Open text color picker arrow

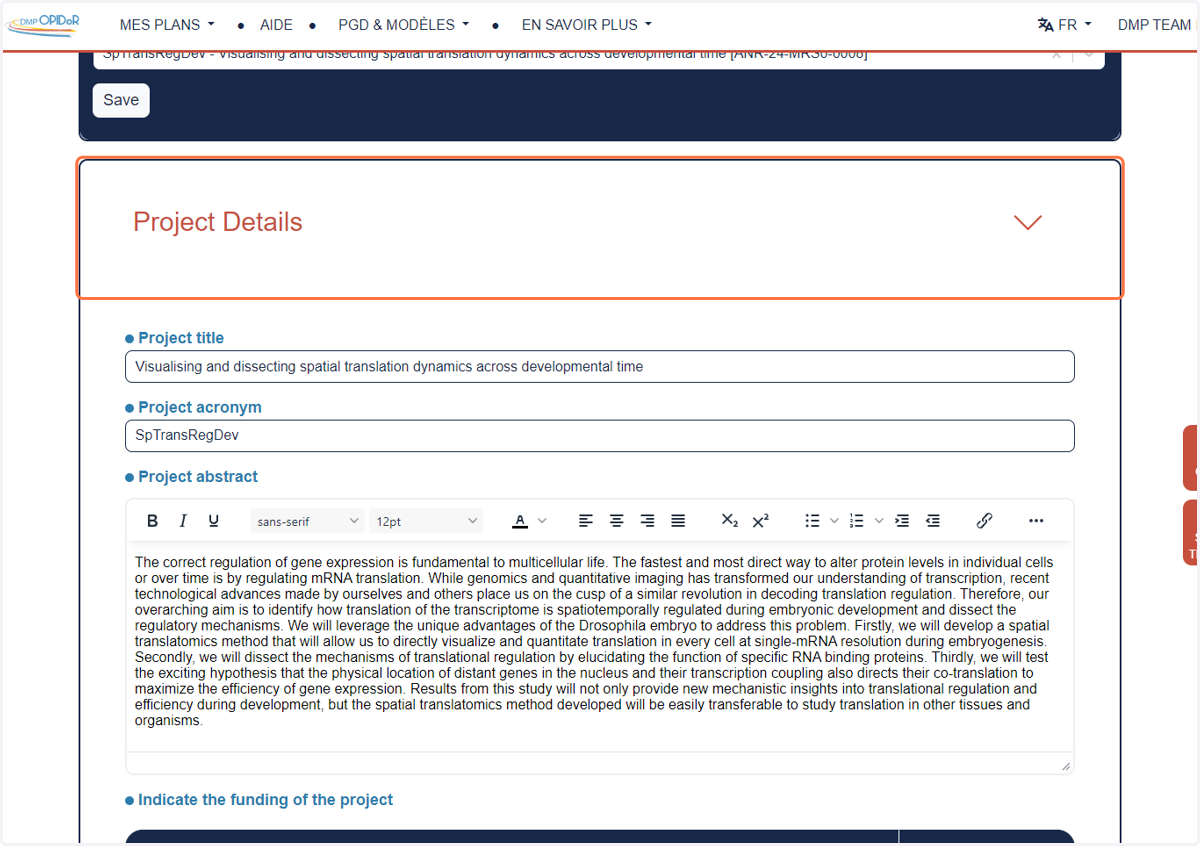click(543, 521)
